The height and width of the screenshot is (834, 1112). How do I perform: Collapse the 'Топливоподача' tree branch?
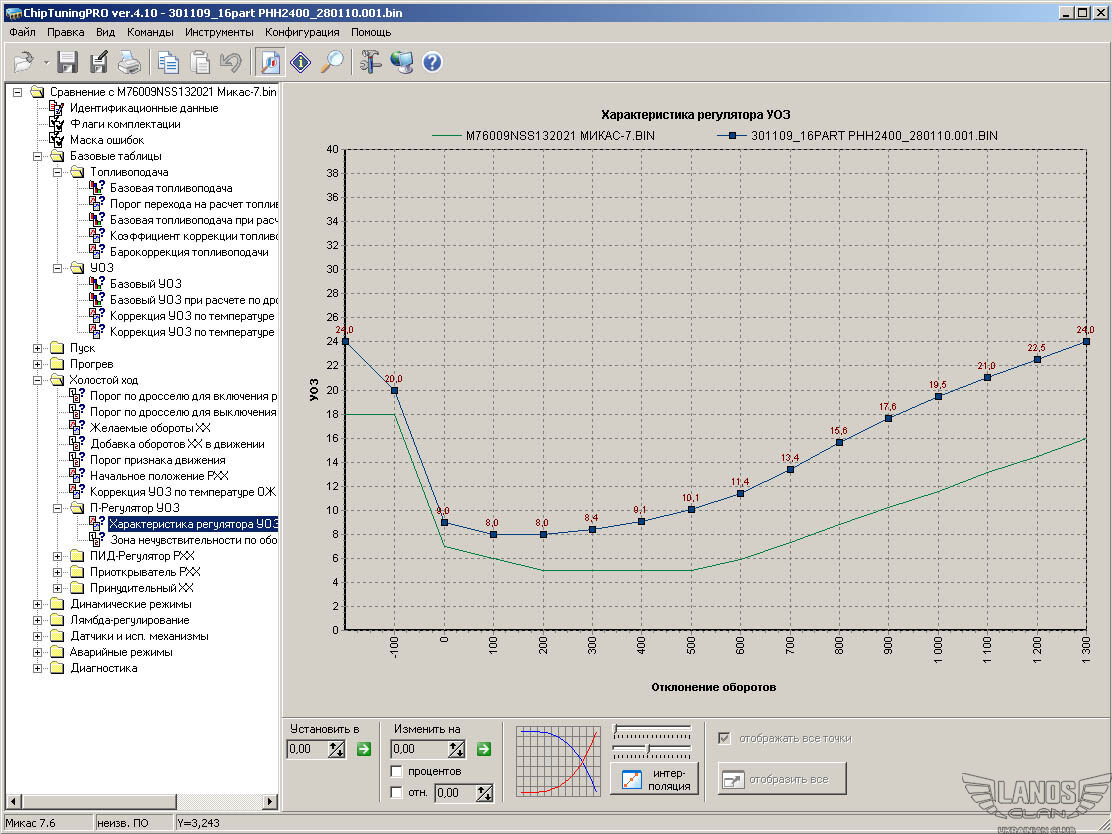click(x=58, y=172)
